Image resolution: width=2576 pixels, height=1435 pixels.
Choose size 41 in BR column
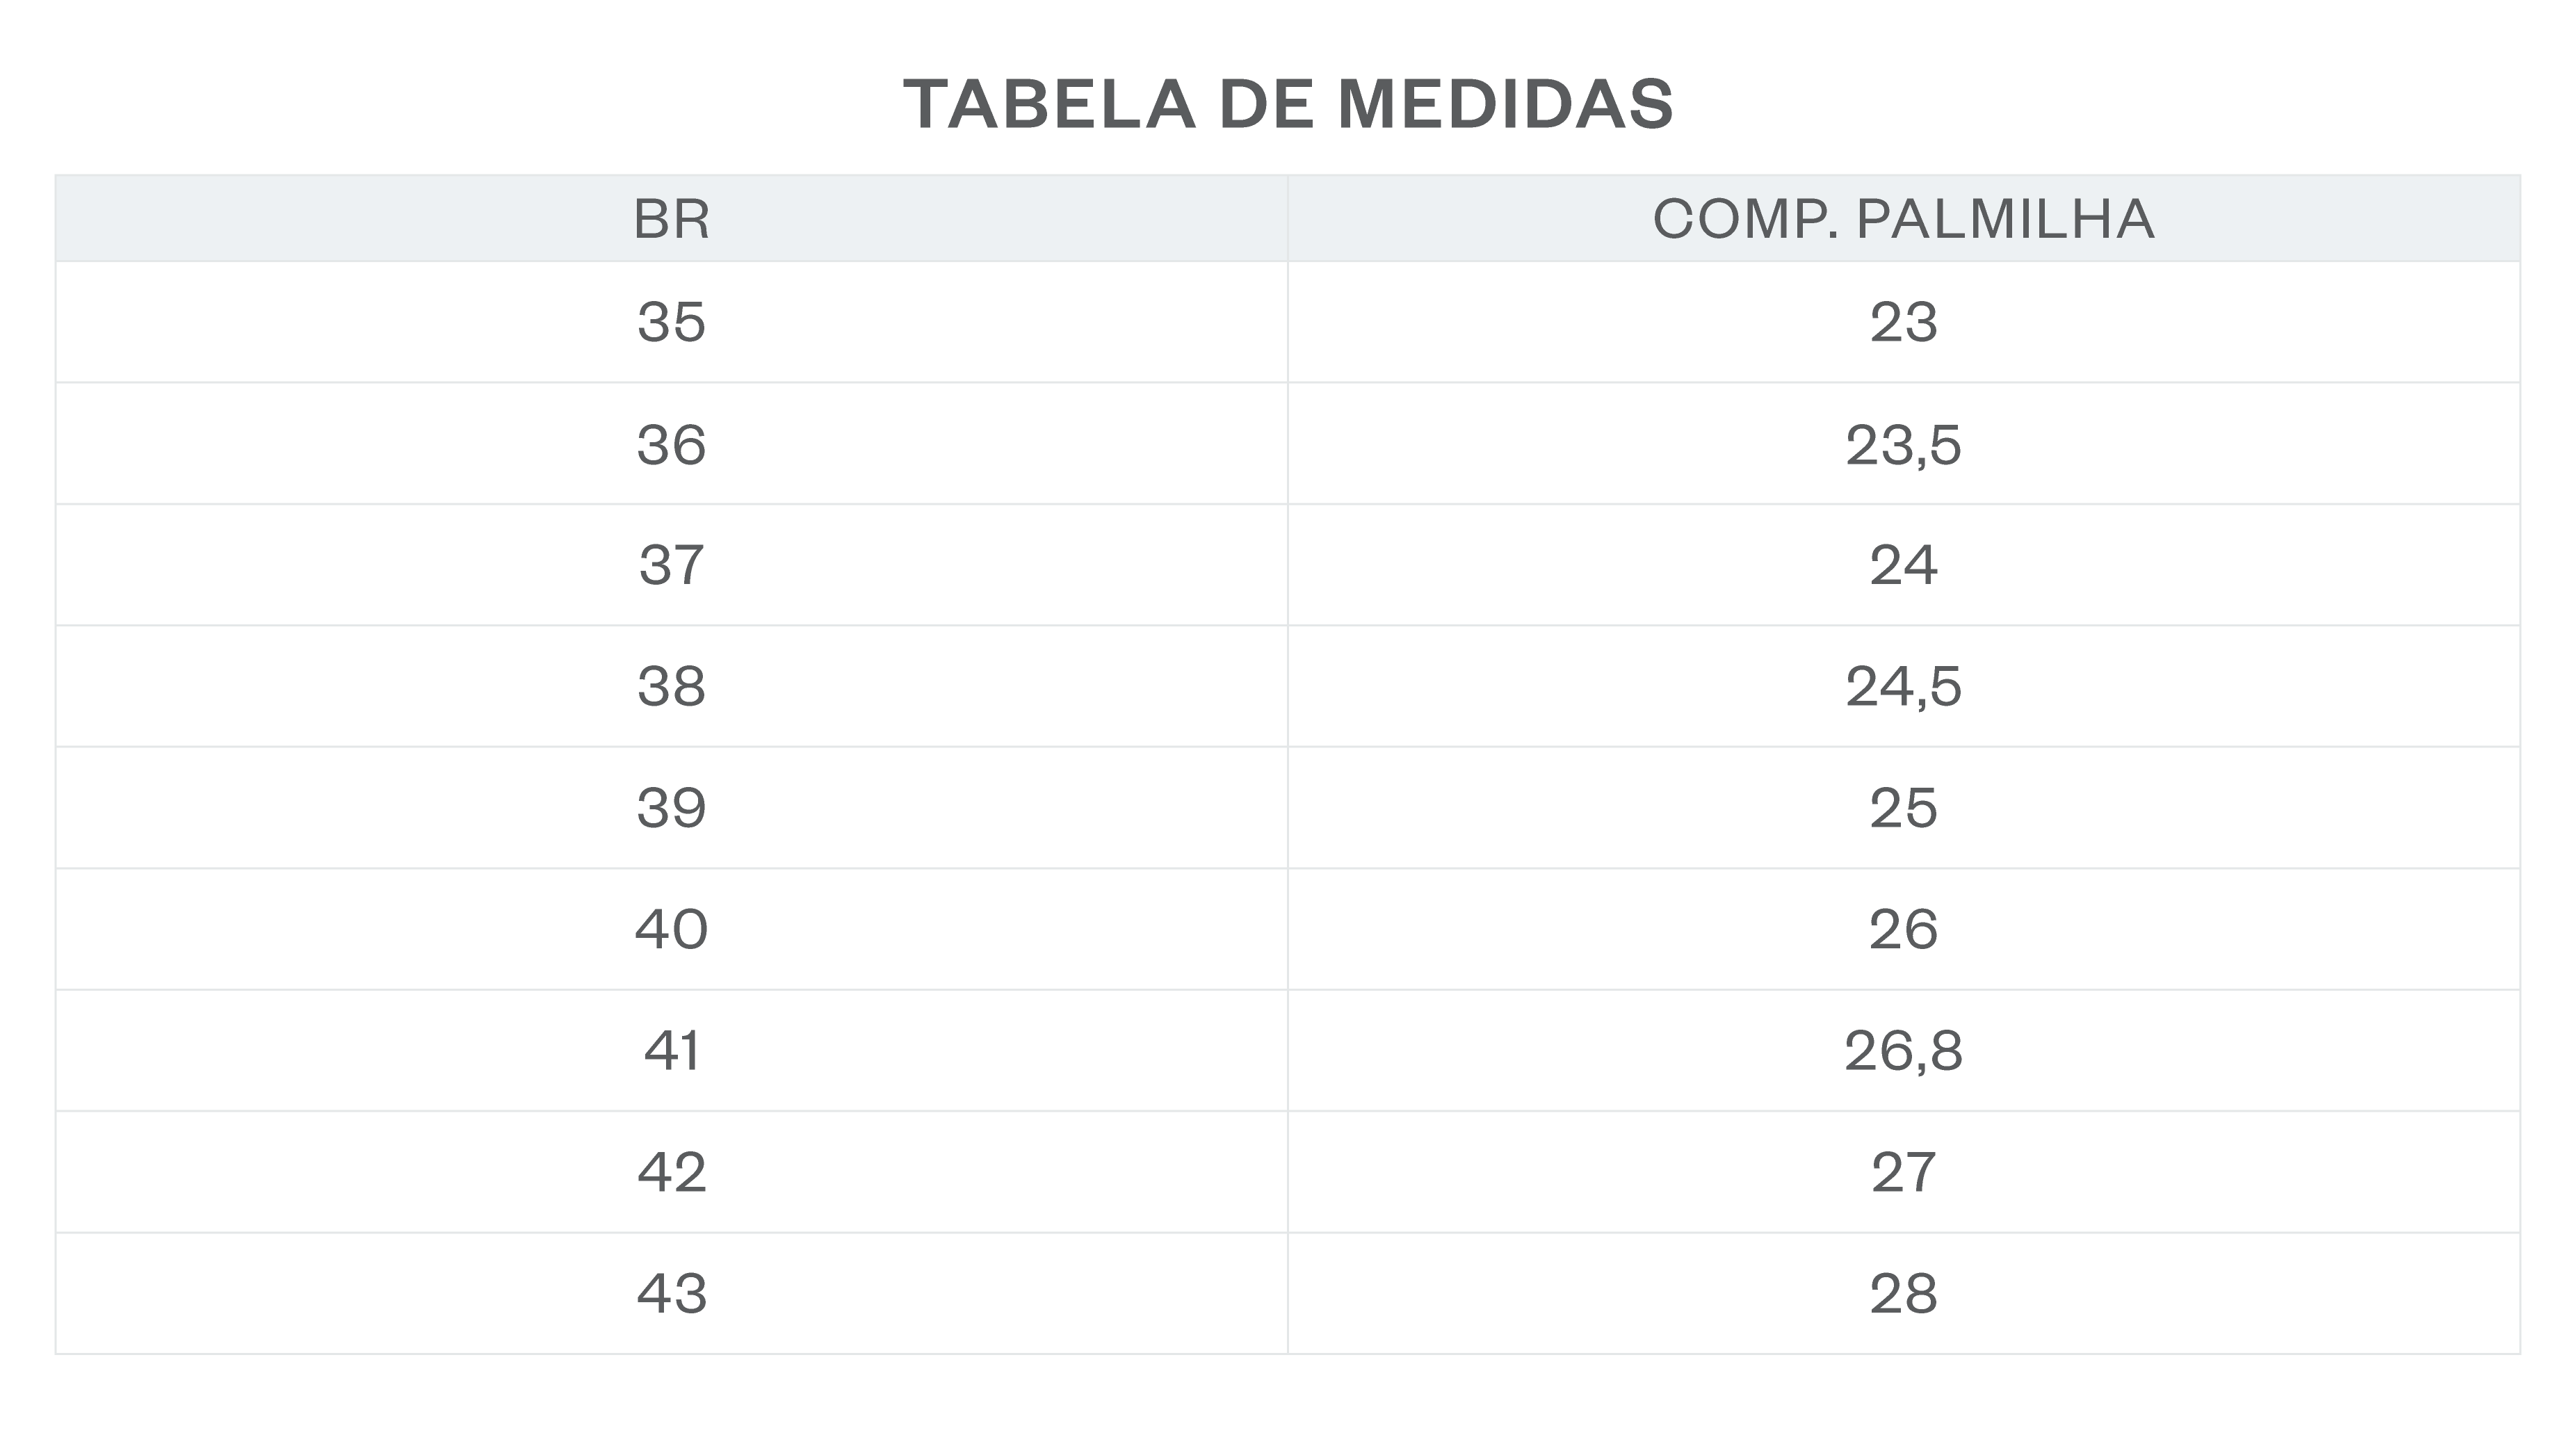pos(671,1050)
